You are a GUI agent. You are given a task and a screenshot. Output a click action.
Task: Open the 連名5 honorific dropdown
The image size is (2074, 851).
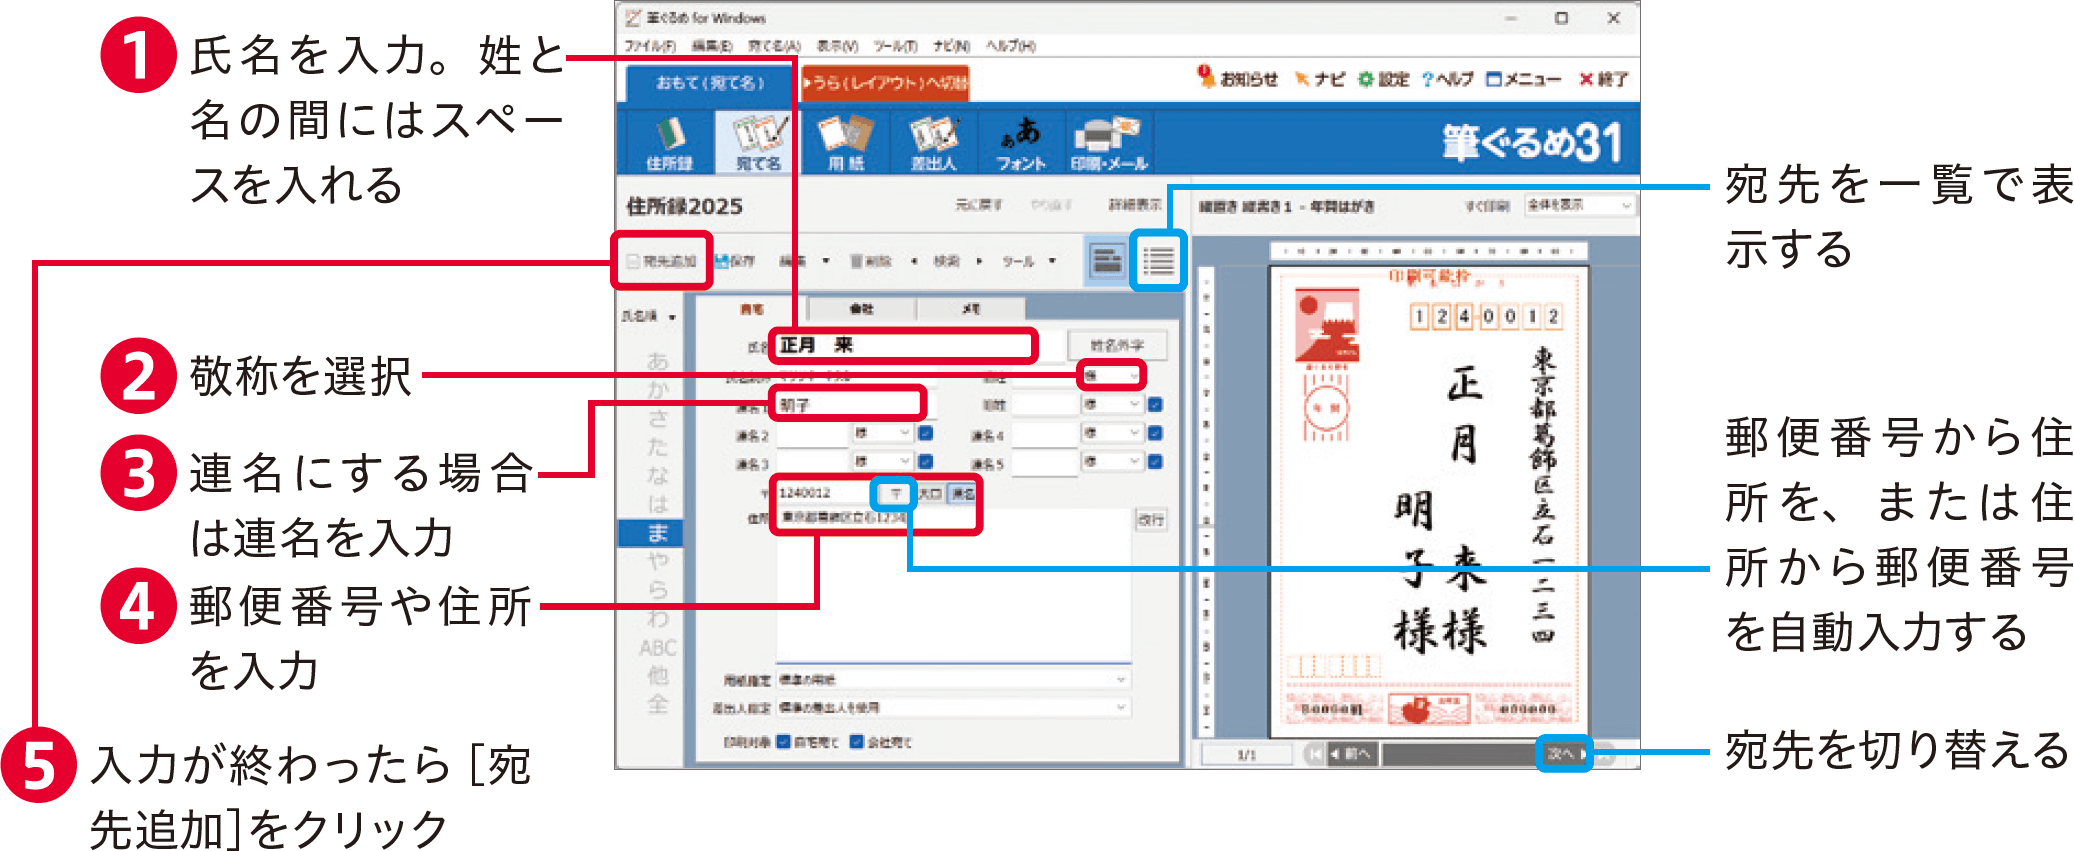click(x=1112, y=462)
